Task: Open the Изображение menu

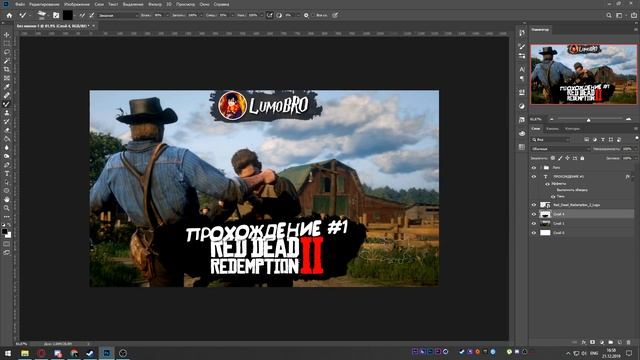Action: [x=77, y=4]
